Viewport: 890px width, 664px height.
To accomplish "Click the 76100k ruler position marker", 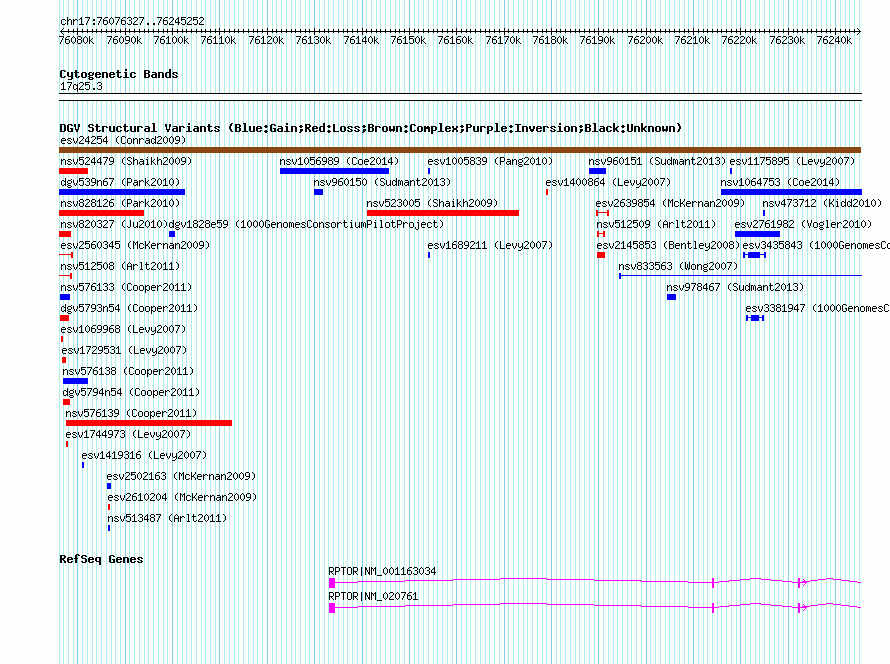I will click(x=171, y=40).
